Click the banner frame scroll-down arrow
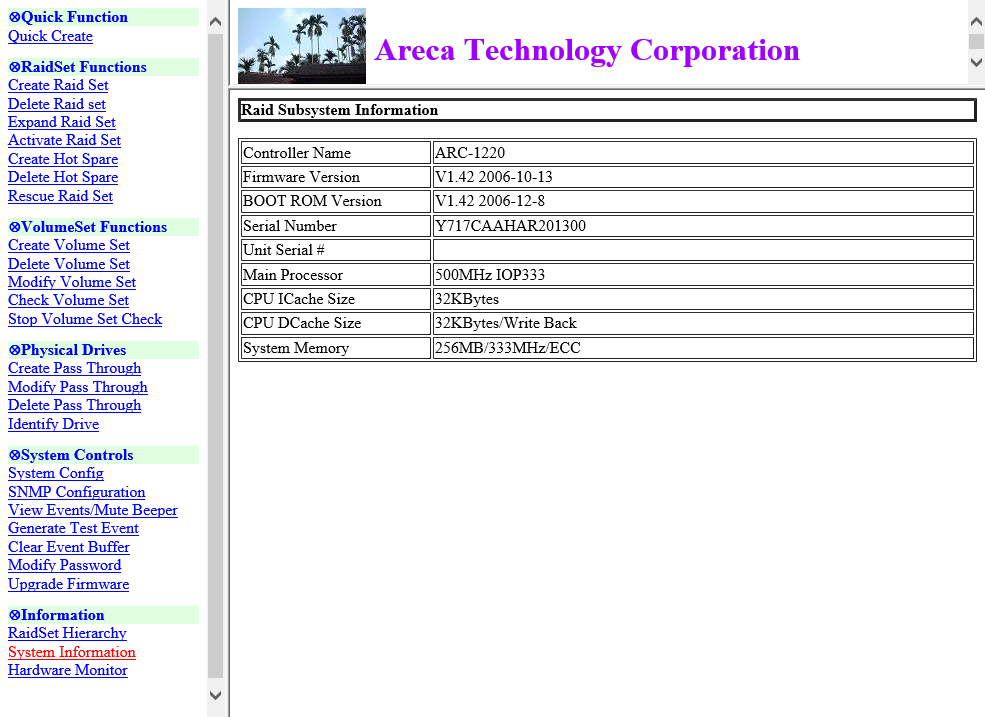985x717 pixels. [x=976, y=62]
